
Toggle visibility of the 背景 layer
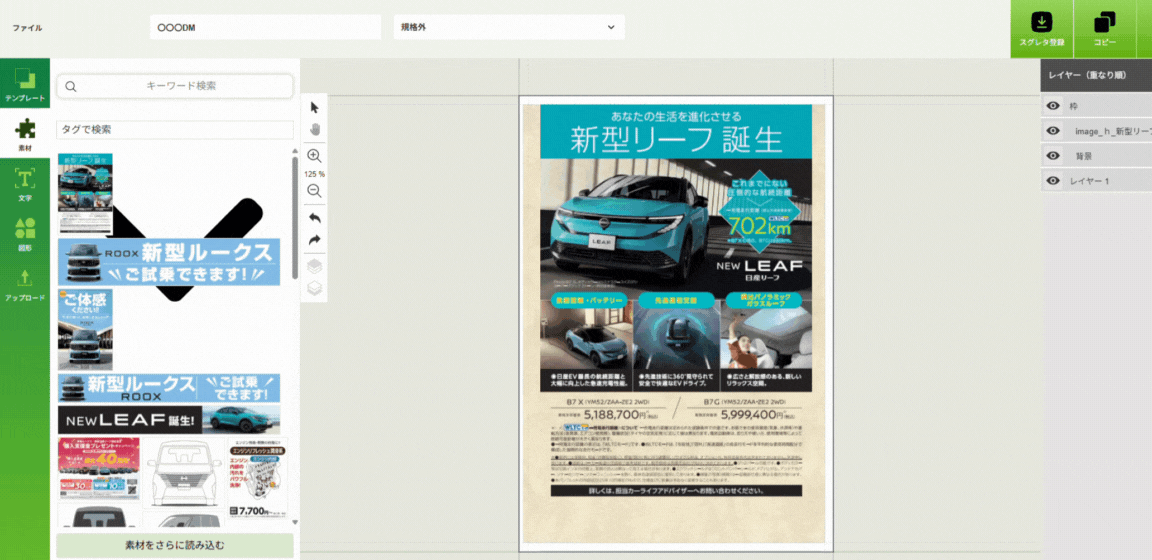(1053, 156)
